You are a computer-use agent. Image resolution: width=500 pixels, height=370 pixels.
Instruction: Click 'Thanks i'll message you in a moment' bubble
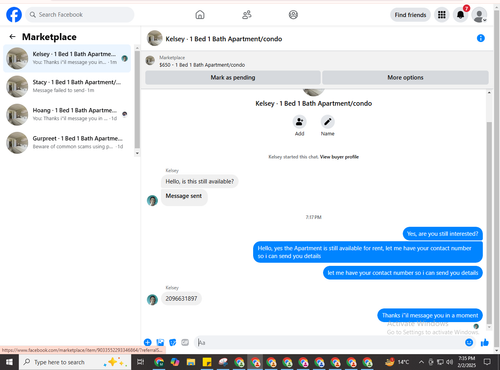point(430,315)
